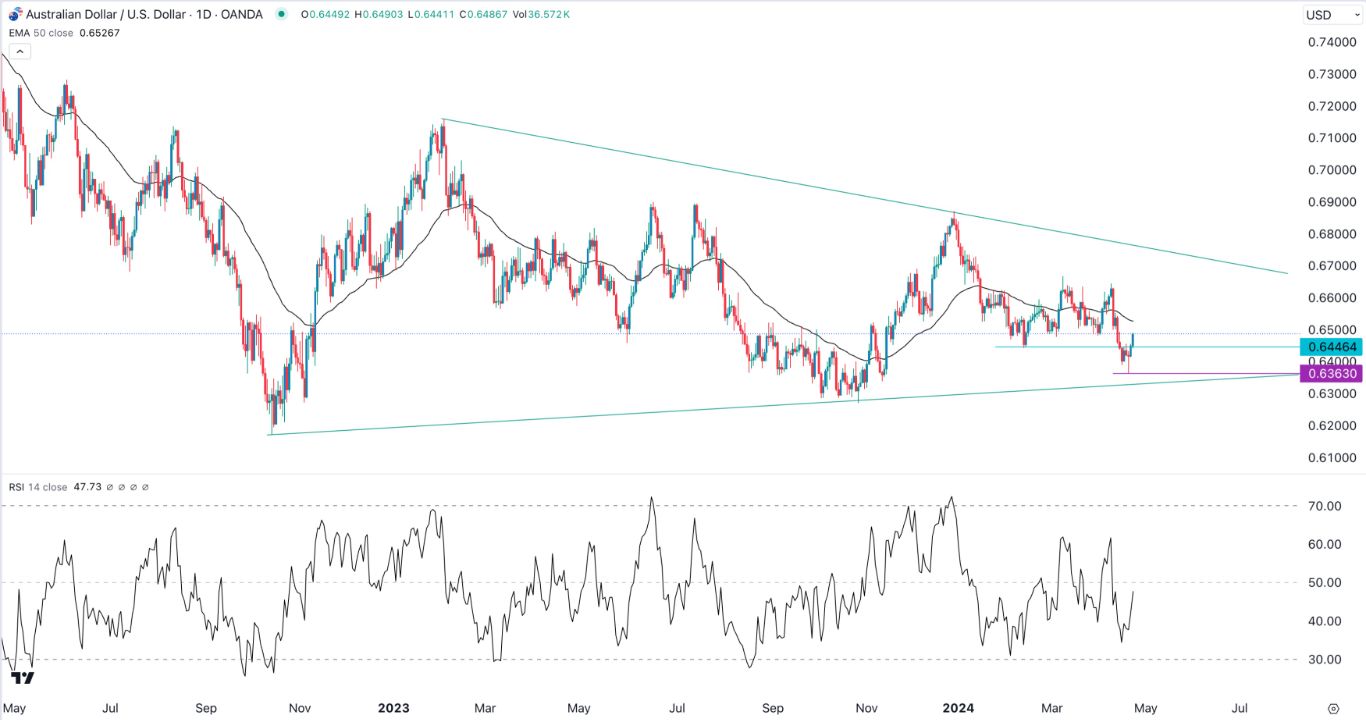Click the 2023 label on the time axis

(x=394, y=708)
